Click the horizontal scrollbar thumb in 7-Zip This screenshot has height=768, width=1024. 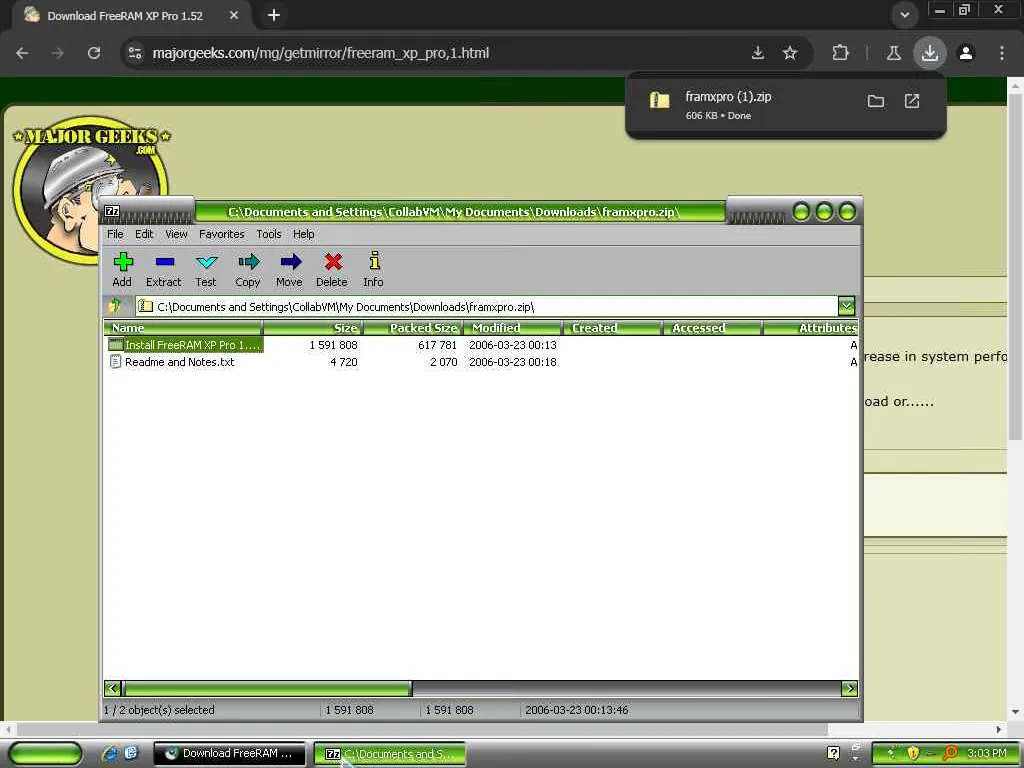(267, 688)
